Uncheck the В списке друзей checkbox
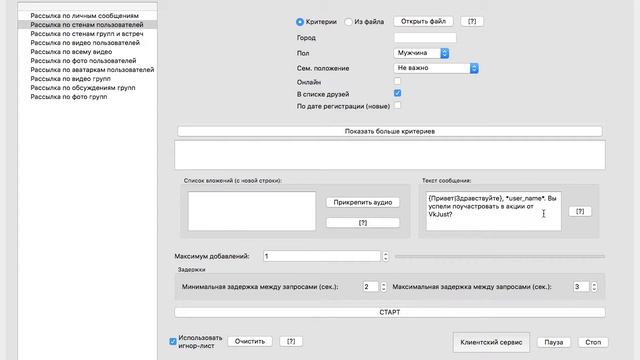 [x=398, y=93]
